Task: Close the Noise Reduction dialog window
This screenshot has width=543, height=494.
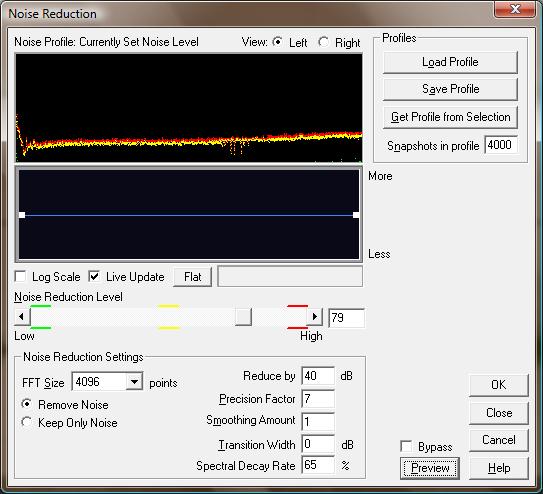Action: (515, 9)
